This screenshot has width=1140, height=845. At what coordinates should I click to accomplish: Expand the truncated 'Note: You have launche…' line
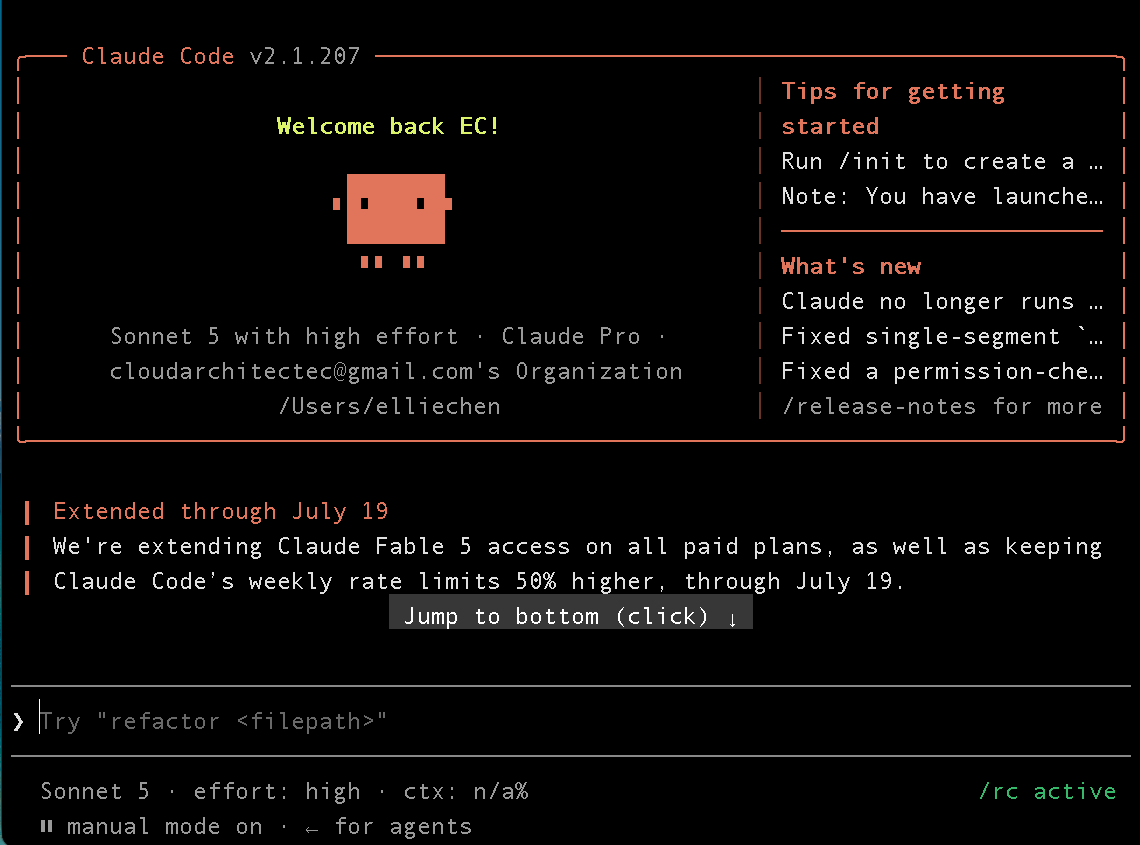click(942, 196)
